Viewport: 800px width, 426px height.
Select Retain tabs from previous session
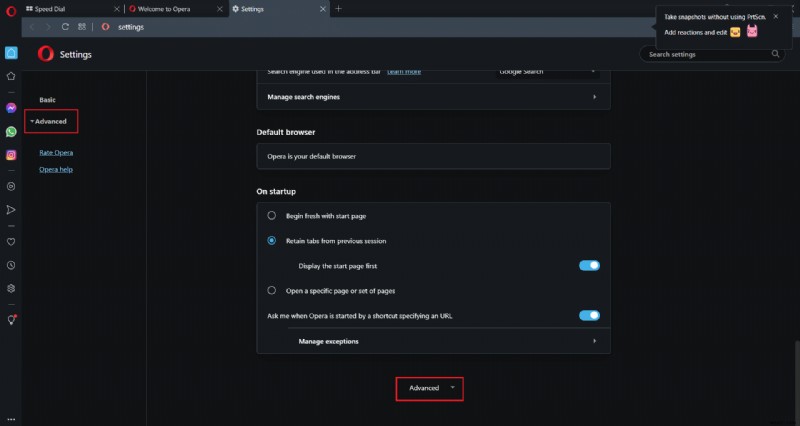tap(271, 241)
